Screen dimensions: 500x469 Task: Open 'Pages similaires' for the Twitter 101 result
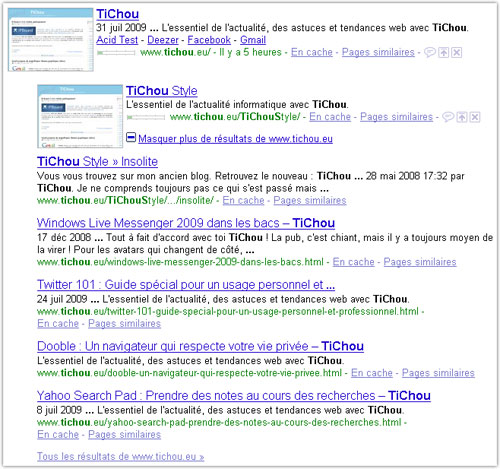pos(125,324)
